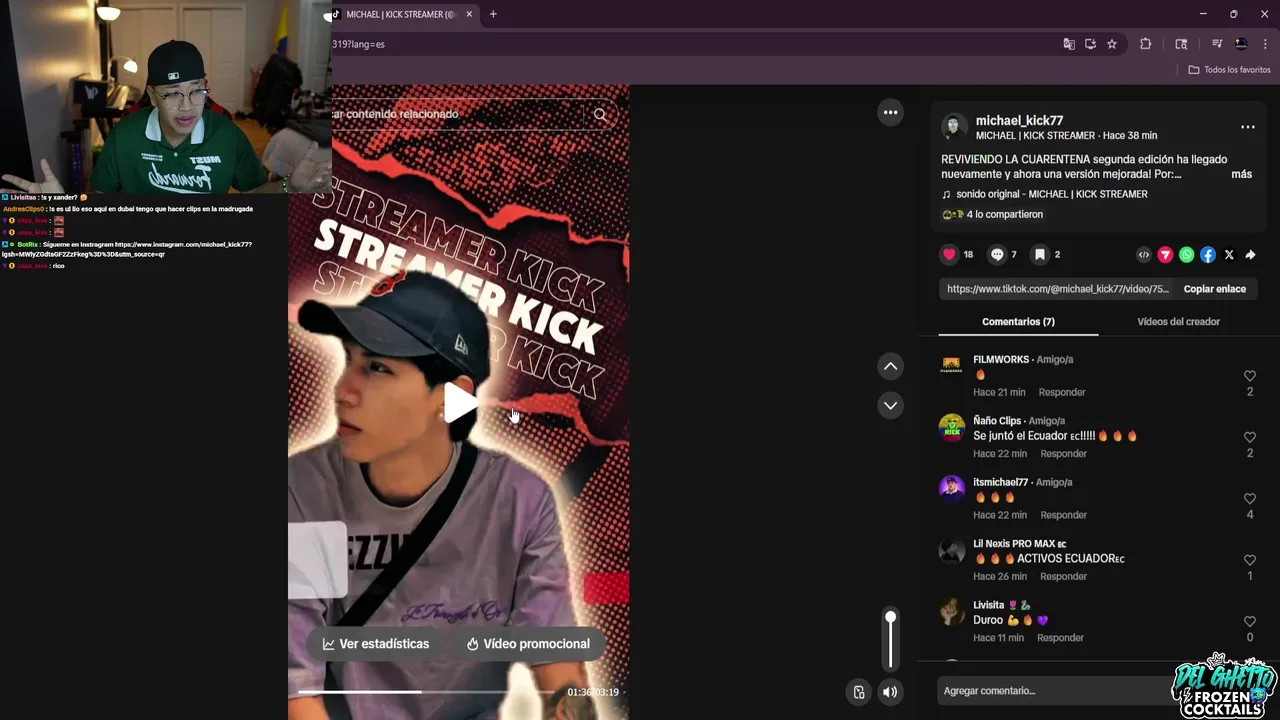Open the media controls icon in browser toolbar
The width and height of the screenshot is (1280, 720).
1217,44
